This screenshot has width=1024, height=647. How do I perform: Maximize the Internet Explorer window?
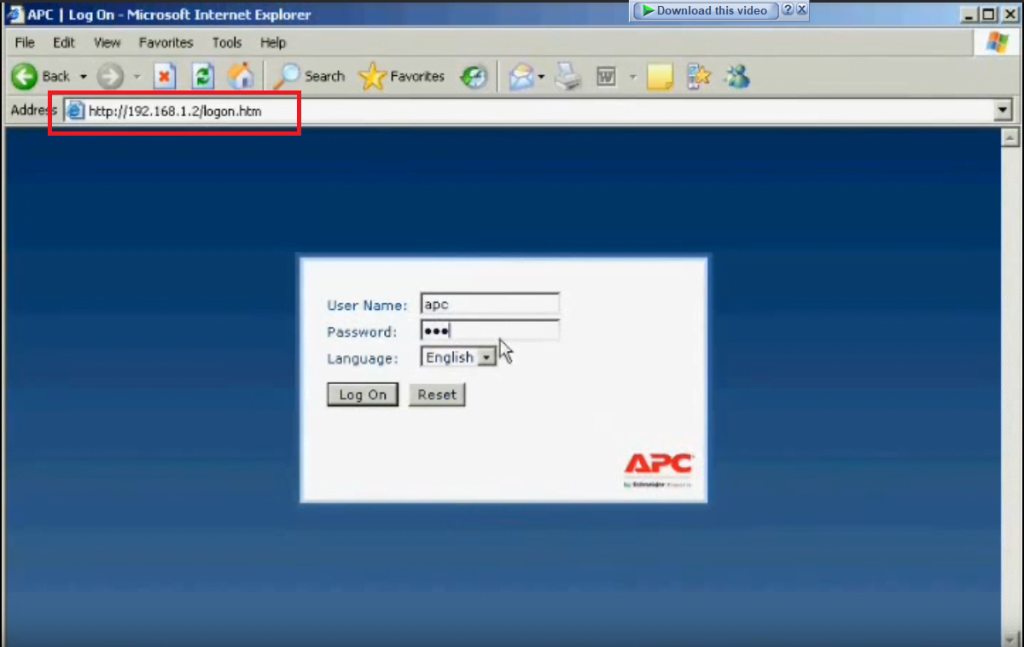pyautogui.click(x=989, y=14)
